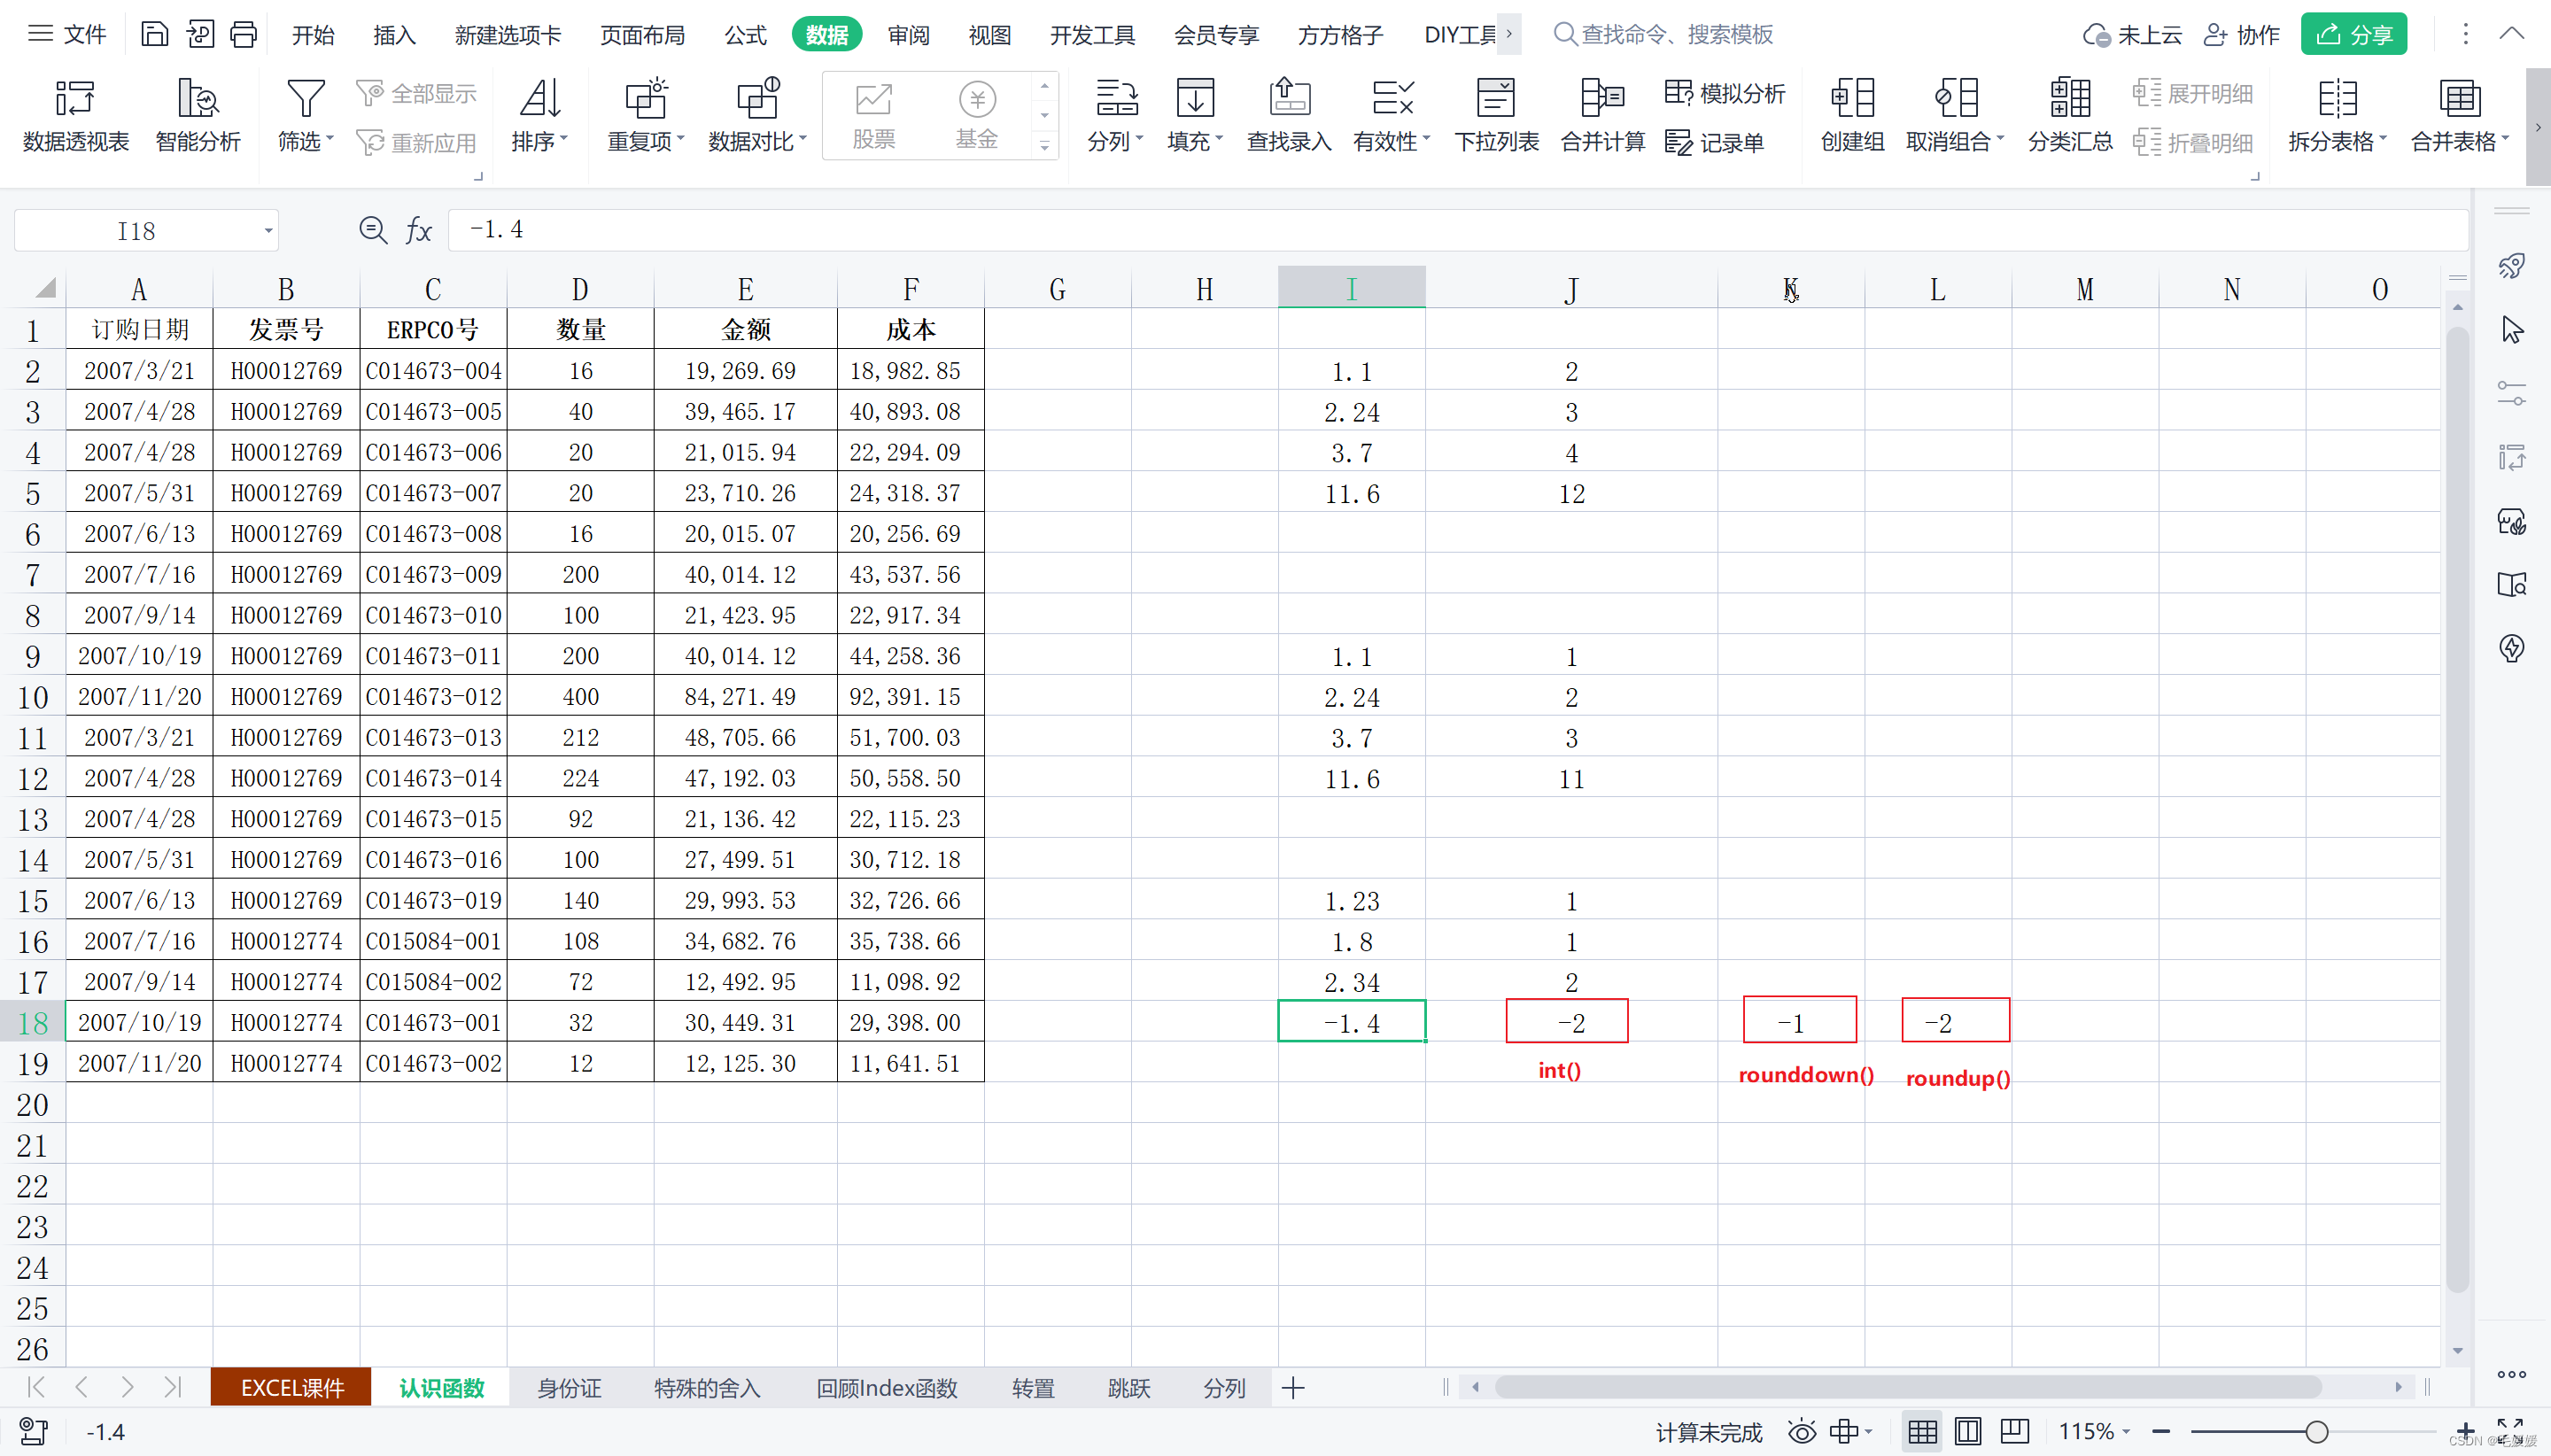The height and width of the screenshot is (1456, 2551).
Task: Click the zoom out minus button
Action: [2160, 1431]
